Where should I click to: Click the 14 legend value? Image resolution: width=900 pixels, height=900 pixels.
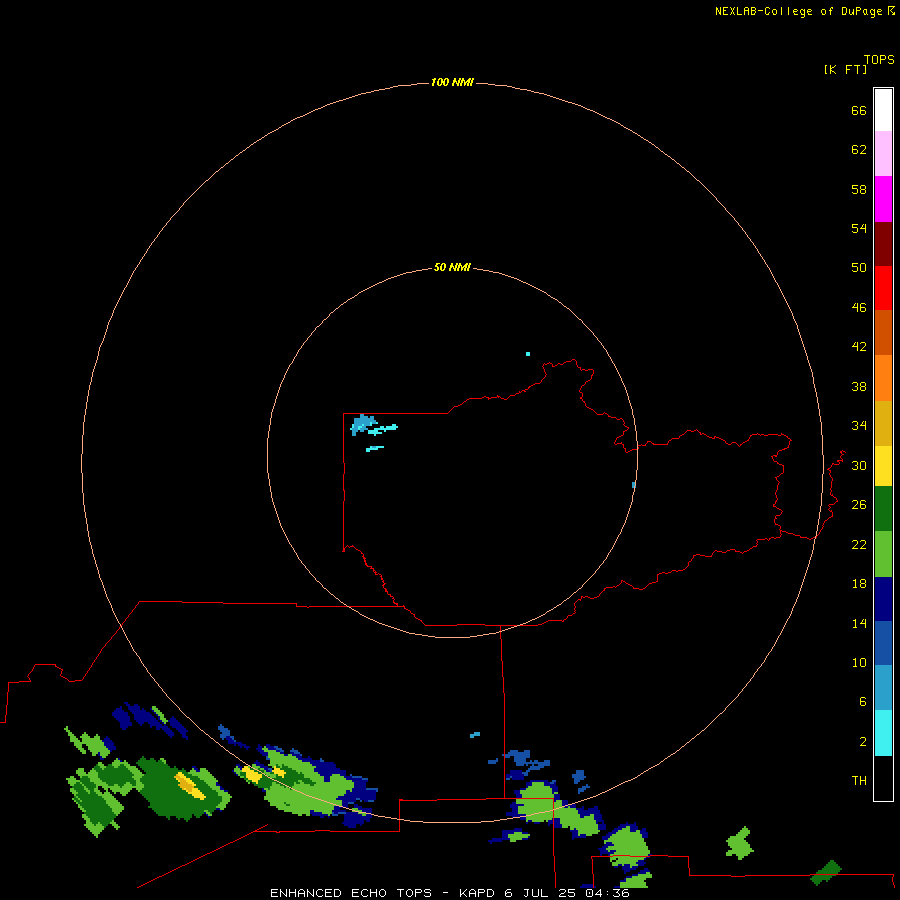[859, 623]
